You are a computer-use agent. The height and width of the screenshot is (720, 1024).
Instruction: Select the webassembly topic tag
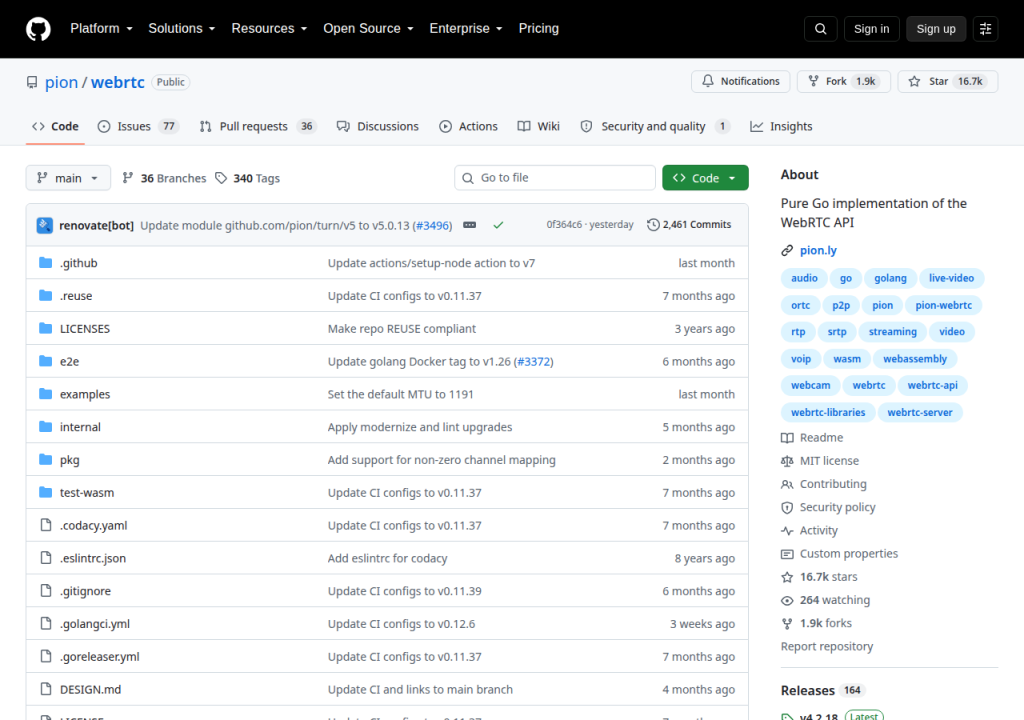(914, 359)
